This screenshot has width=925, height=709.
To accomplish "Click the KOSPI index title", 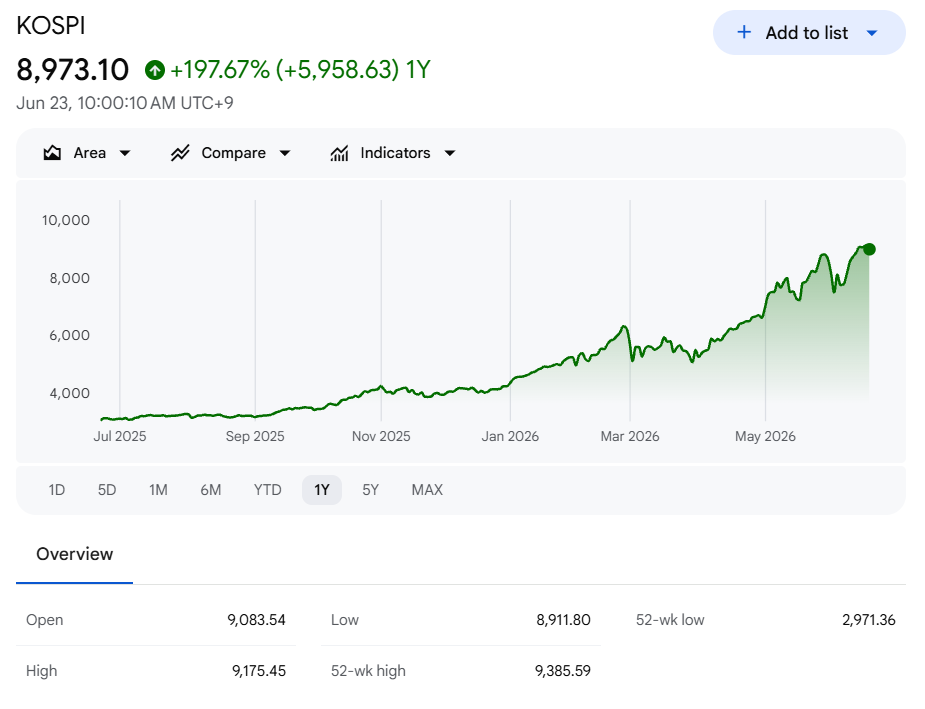I will [x=51, y=26].
